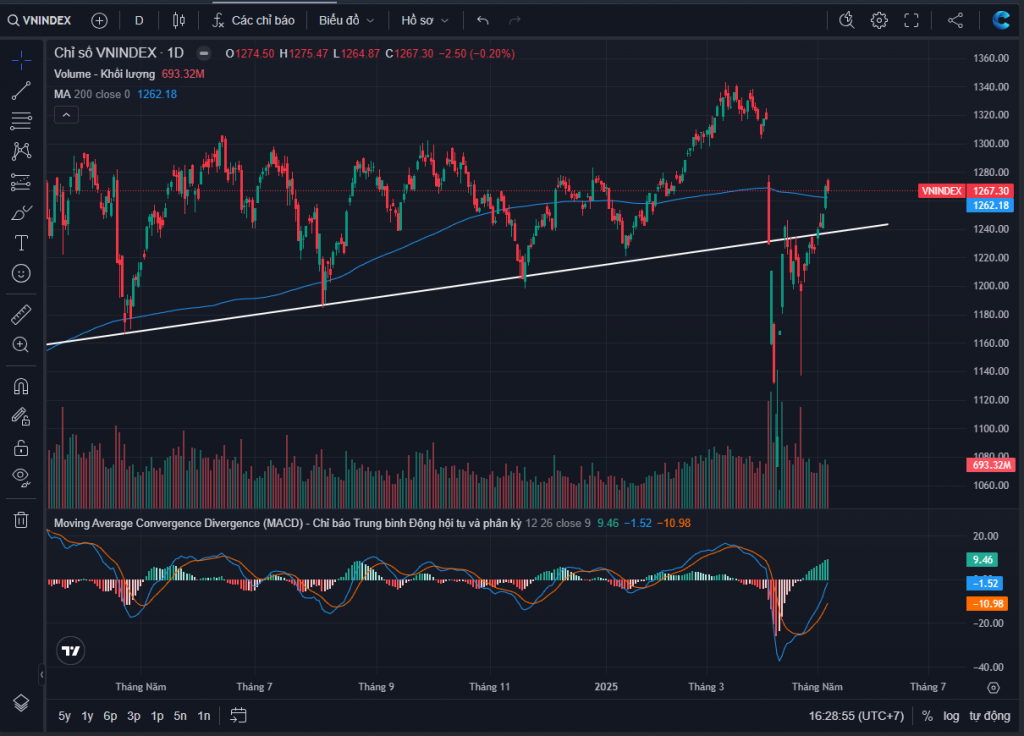This screenshot has width=1024, height=736.
Task: Select the forecasting and measurement tool
Action: [x=21, y=182]
